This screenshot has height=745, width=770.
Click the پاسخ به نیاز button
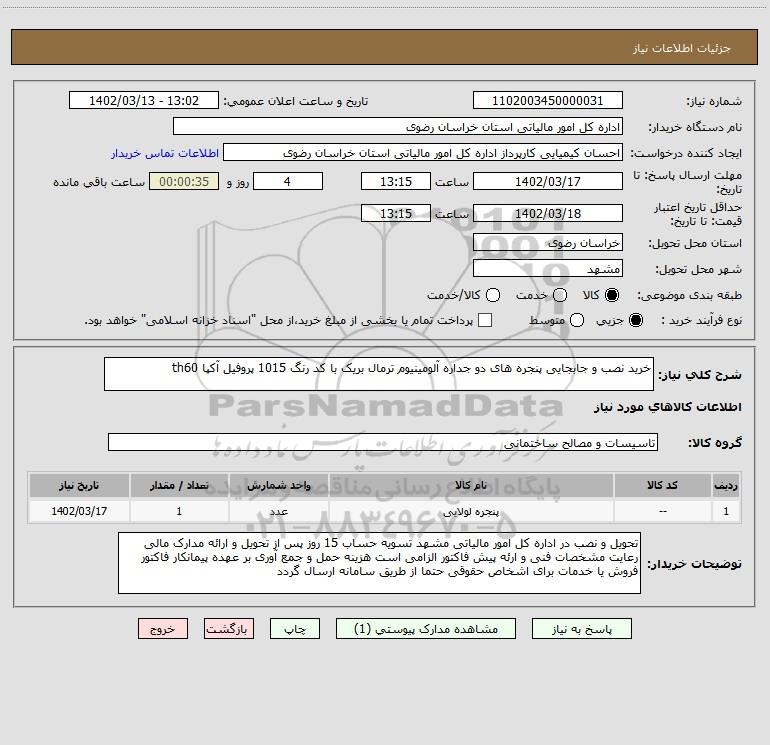(581, 629)
